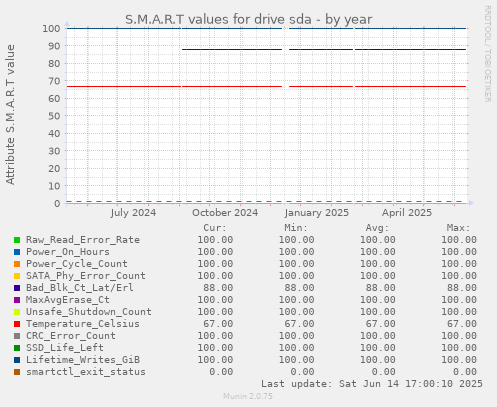497x407 pixels.
Task: Click the Cur value 67.00 for Temperature_Celsius
Action: click(x=218, y=324)
